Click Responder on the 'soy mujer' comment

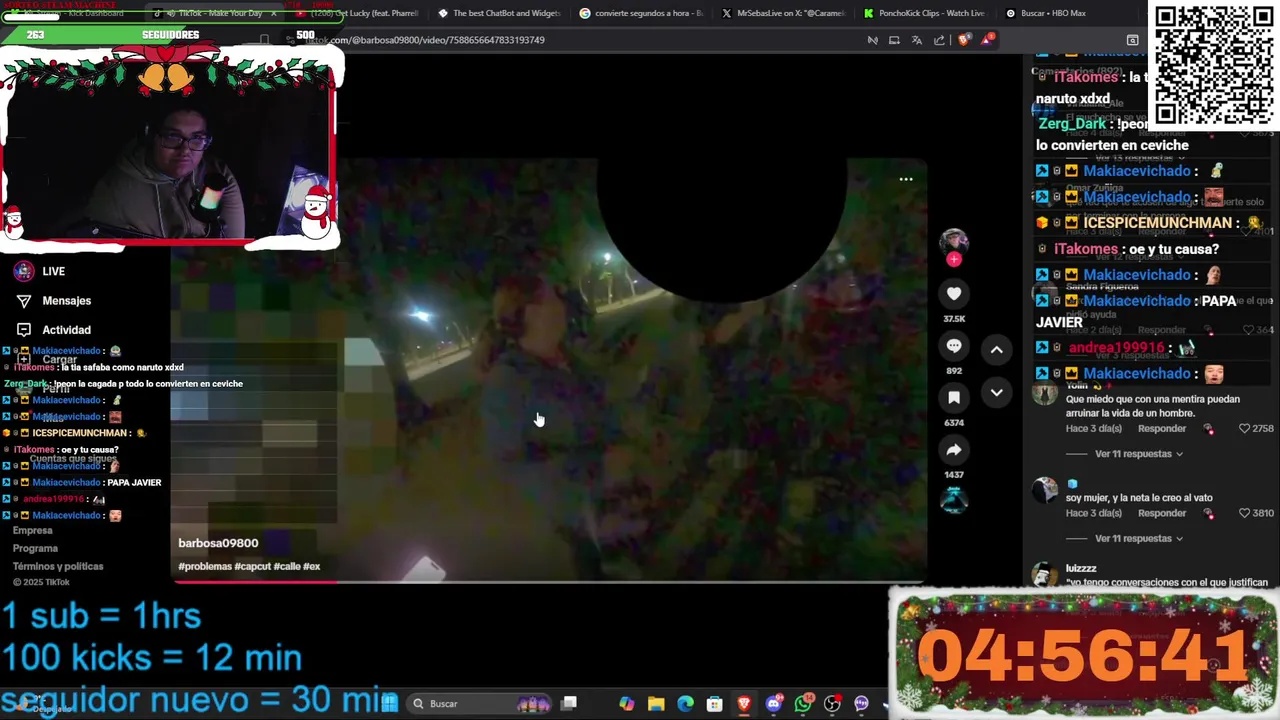coord(1162,513)
